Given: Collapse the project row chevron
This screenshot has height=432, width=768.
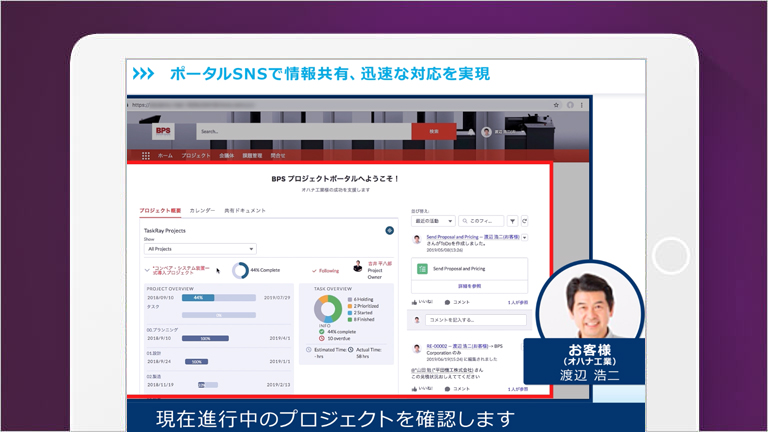Looking at the screenshot, I should (x=147, y=270).
